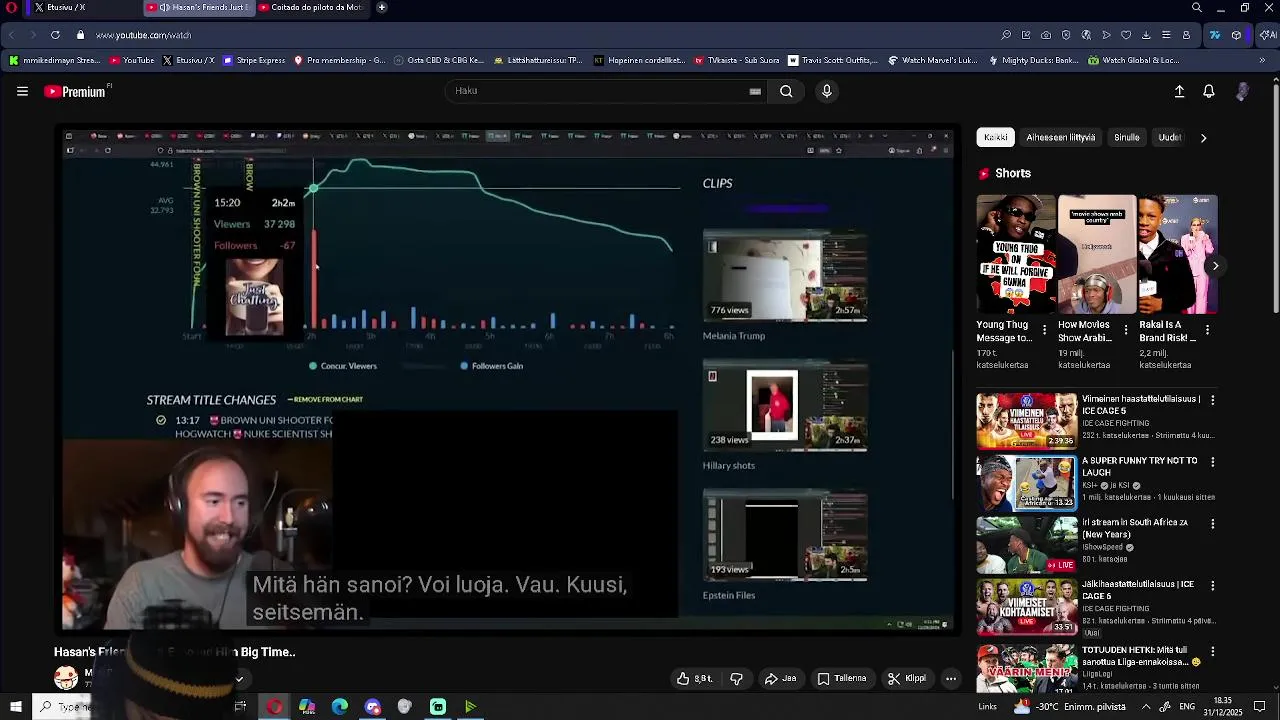Click the Jaa share button
This screenshot has height=720, width=1280.
click(x=781, y=678)
